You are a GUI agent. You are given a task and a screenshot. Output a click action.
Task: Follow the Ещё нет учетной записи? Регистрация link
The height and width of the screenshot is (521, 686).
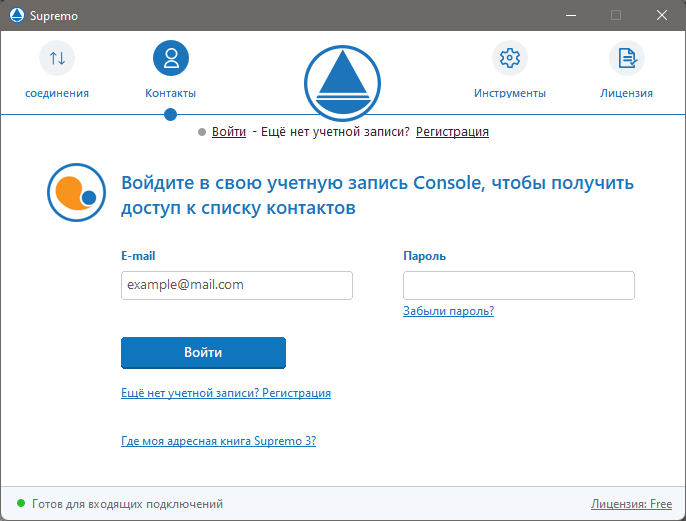226,393
